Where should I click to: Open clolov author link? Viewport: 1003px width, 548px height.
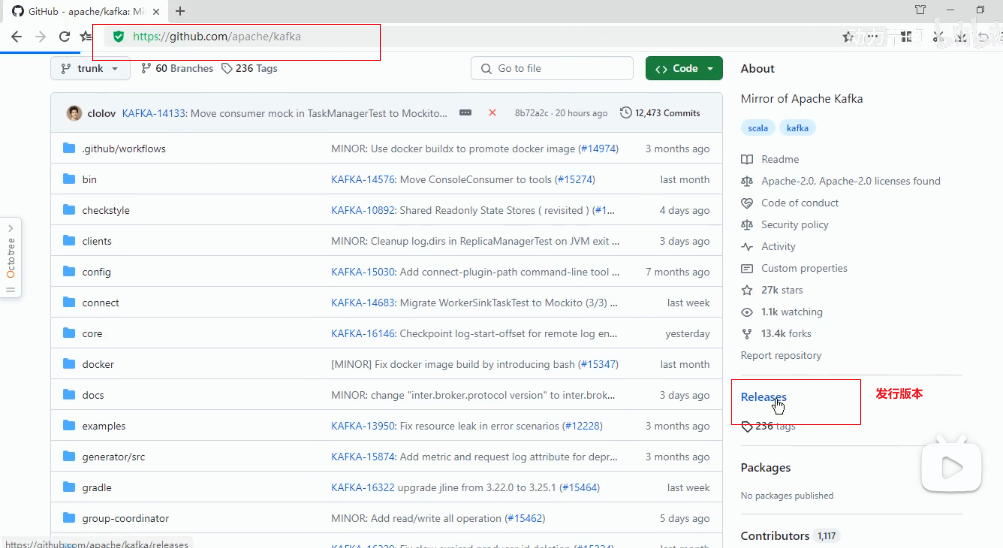[101, 113]
